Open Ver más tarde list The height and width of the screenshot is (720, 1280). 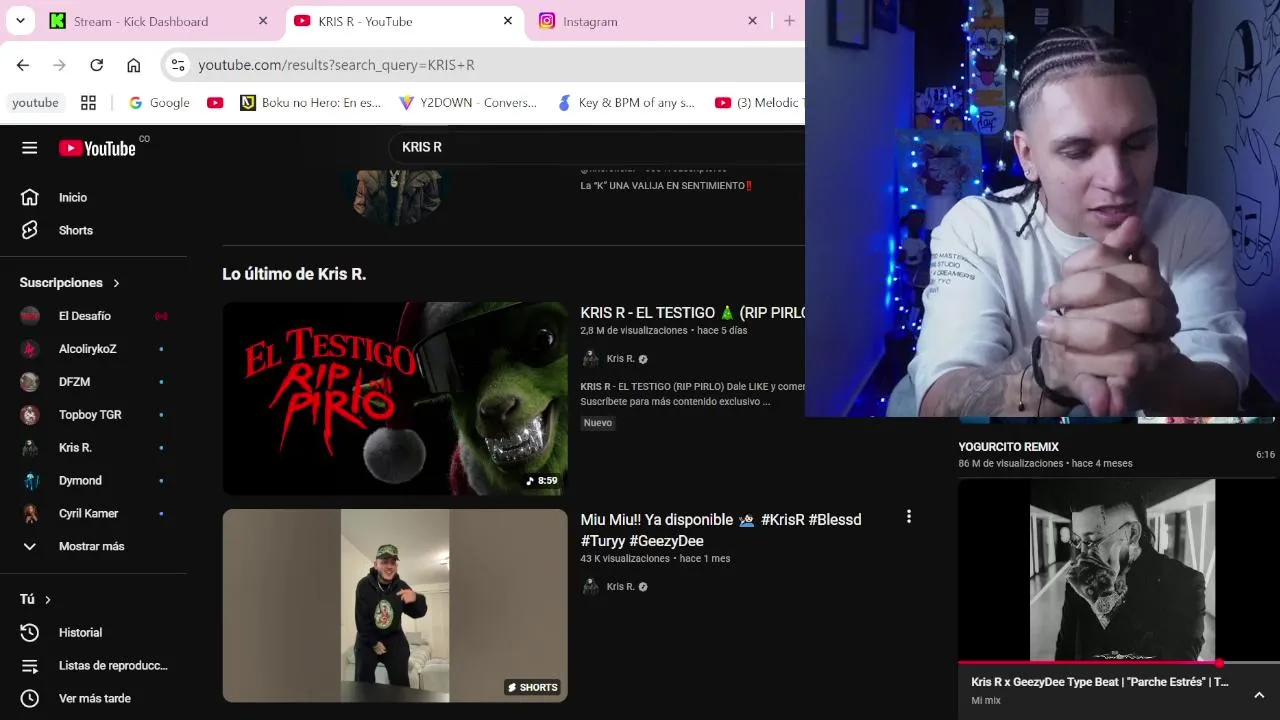point(93,698)
